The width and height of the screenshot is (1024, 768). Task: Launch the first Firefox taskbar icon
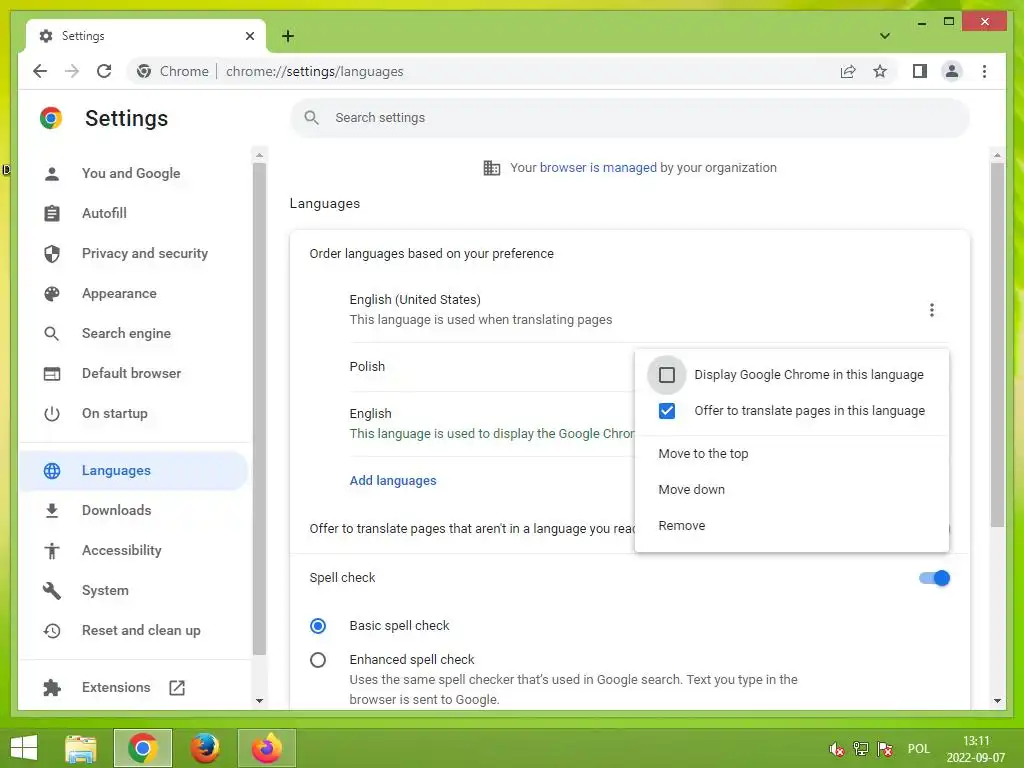point(205,748)
